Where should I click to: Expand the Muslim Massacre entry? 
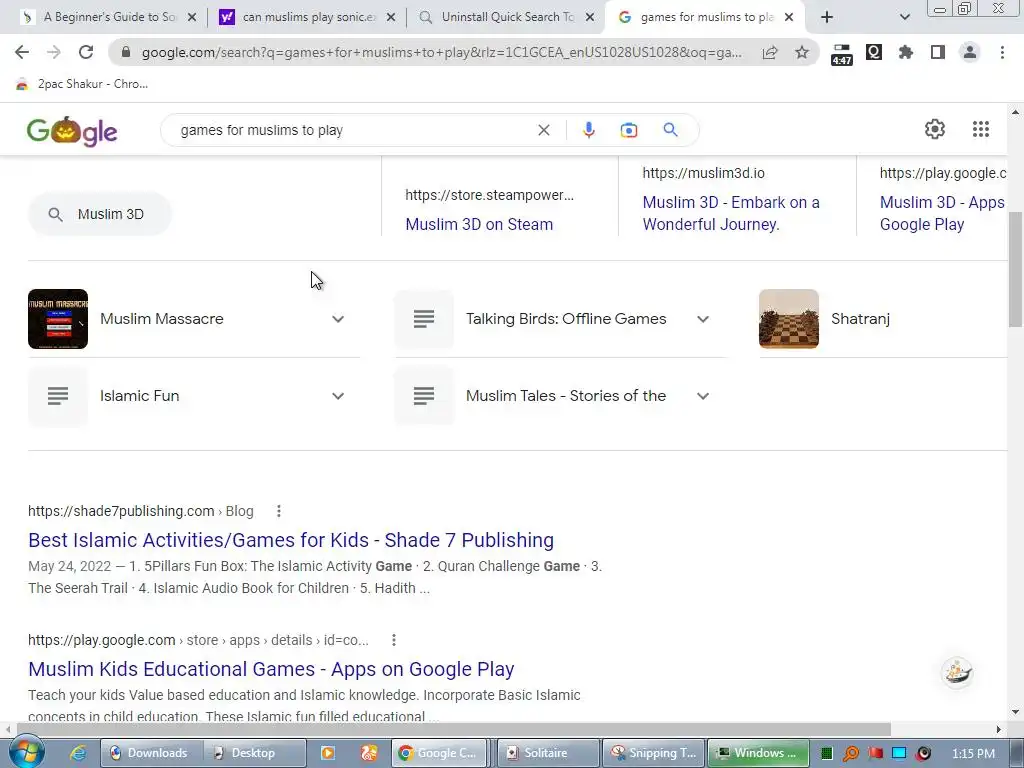click(338, 319)
